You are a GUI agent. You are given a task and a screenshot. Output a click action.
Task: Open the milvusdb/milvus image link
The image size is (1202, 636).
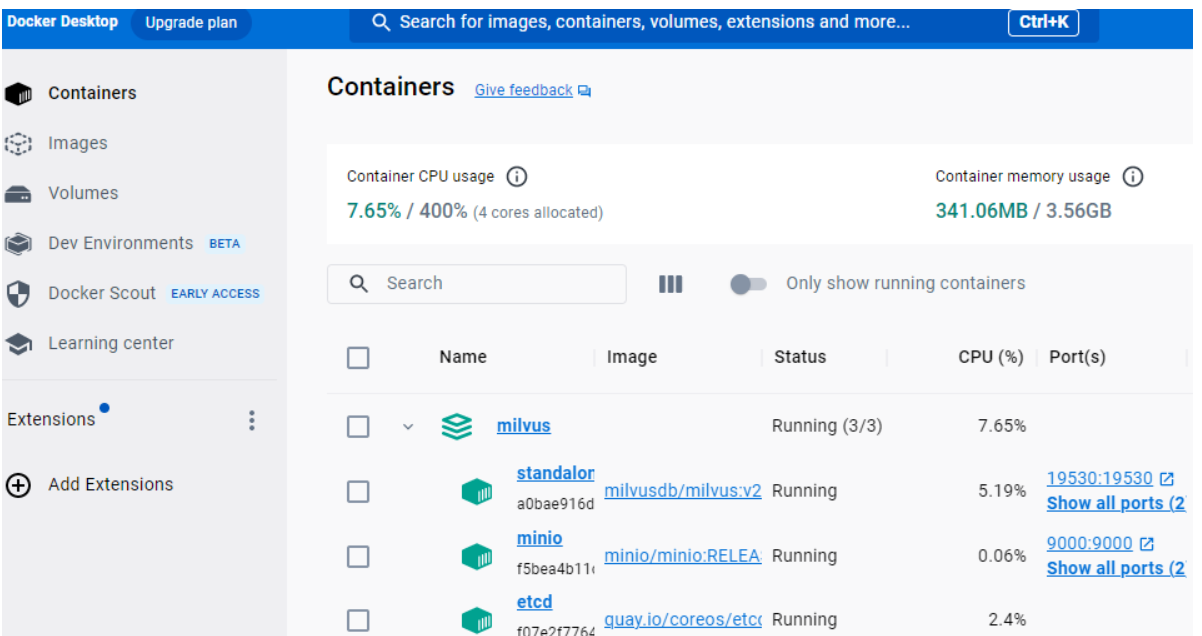point(683,491)
